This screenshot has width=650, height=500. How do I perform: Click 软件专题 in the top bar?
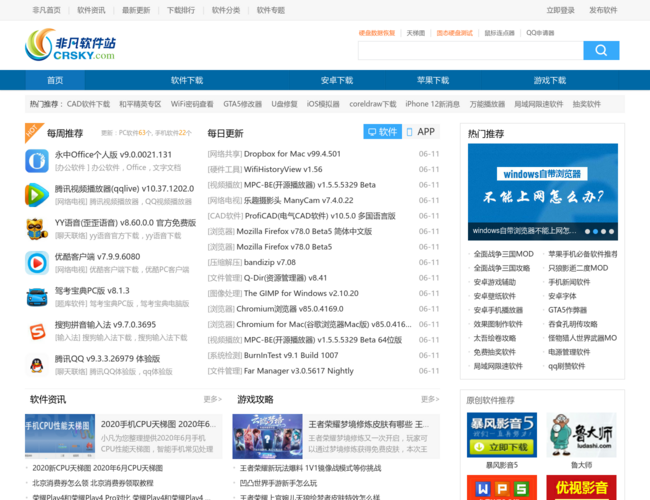click(271, 10)
